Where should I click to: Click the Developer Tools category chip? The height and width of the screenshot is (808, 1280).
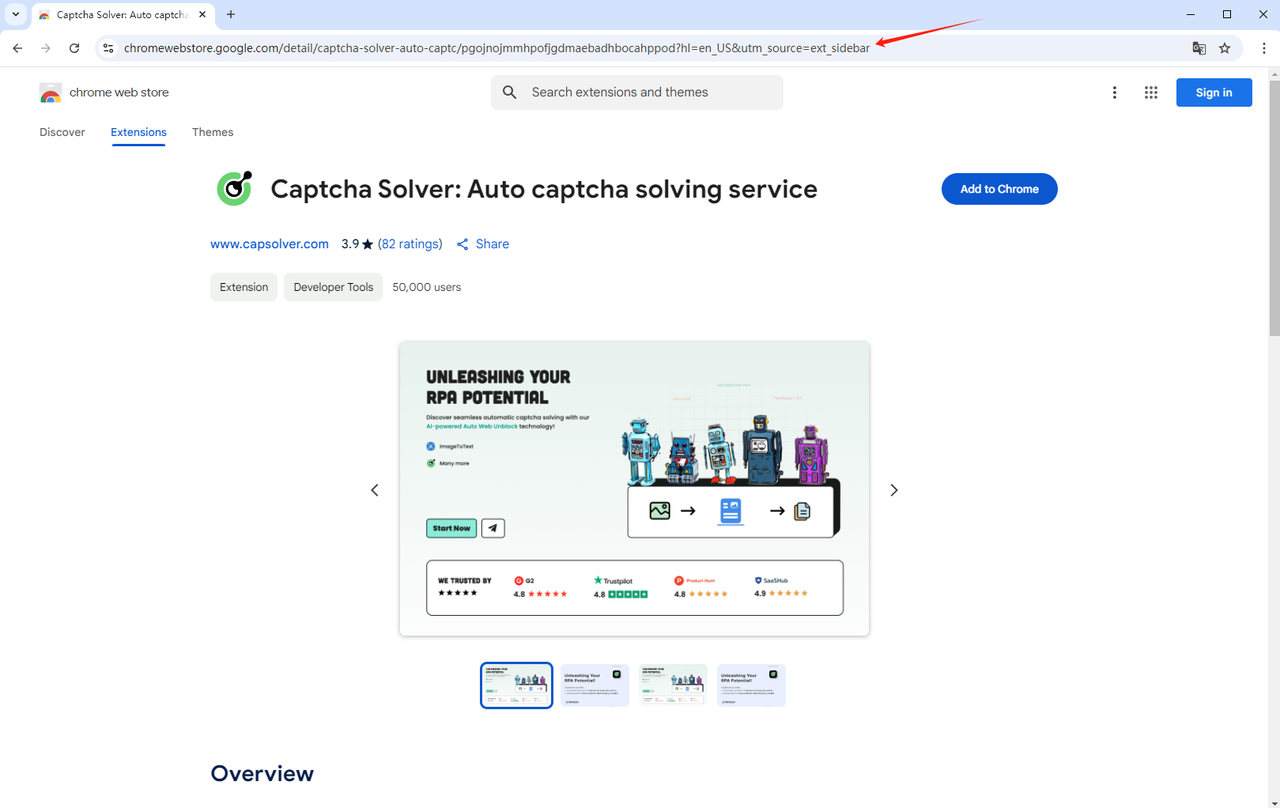pos(333,287)
